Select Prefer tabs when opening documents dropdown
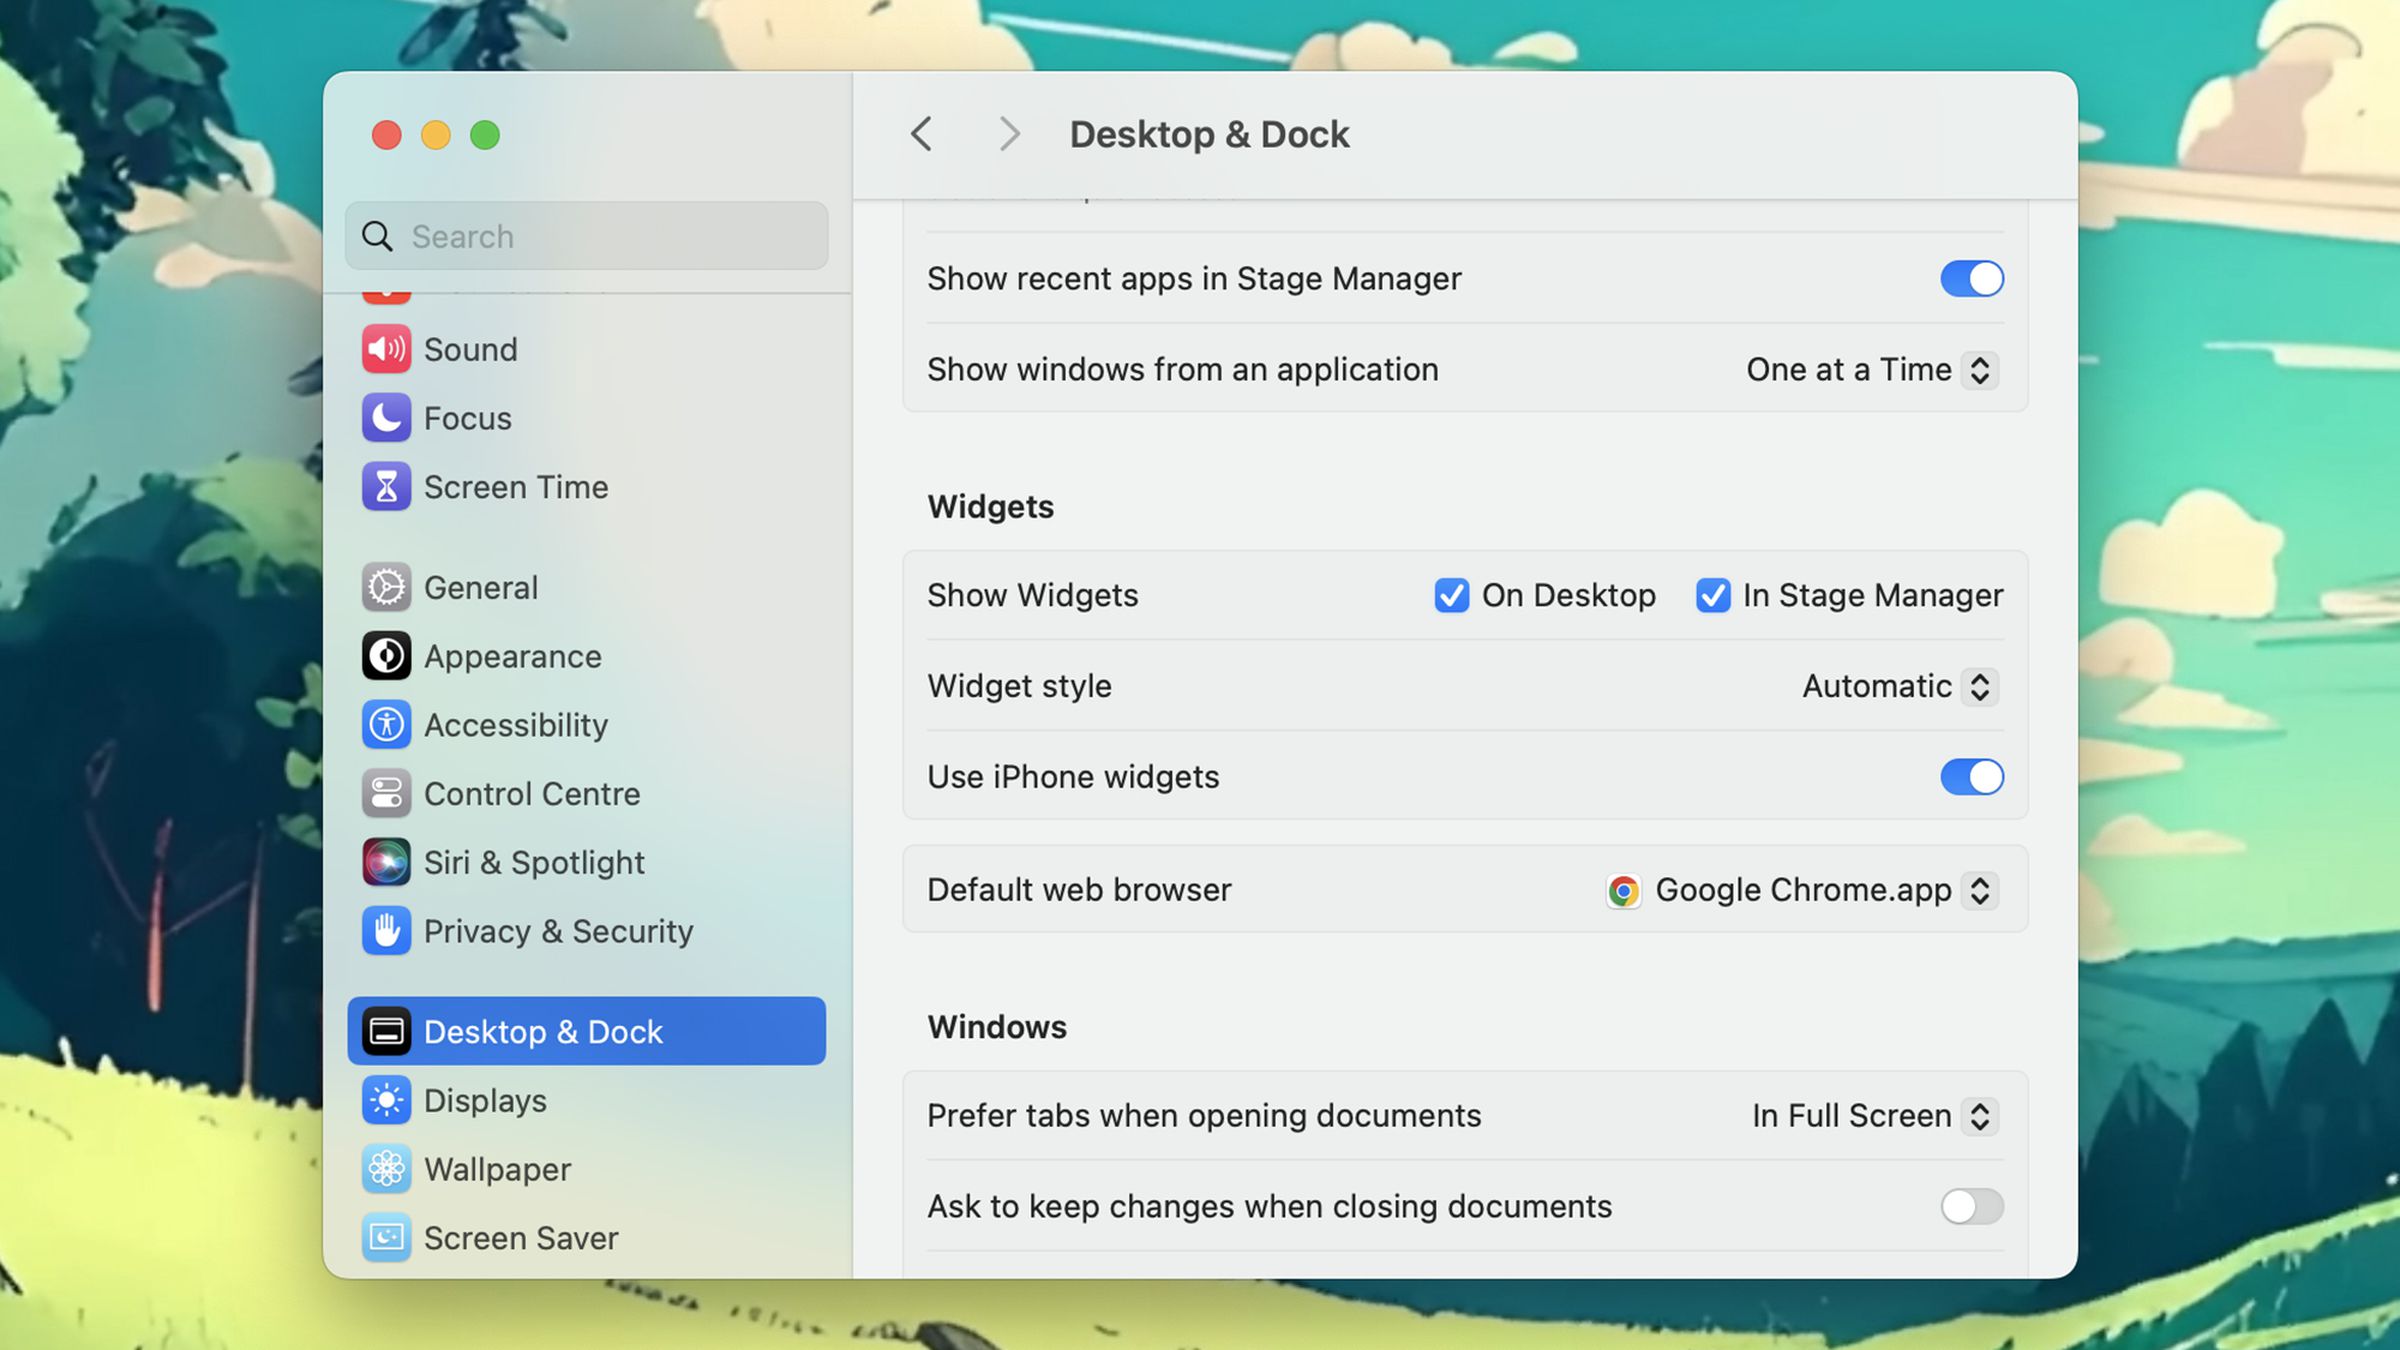The image size is (2400, 1350). click(1871, 1116)
